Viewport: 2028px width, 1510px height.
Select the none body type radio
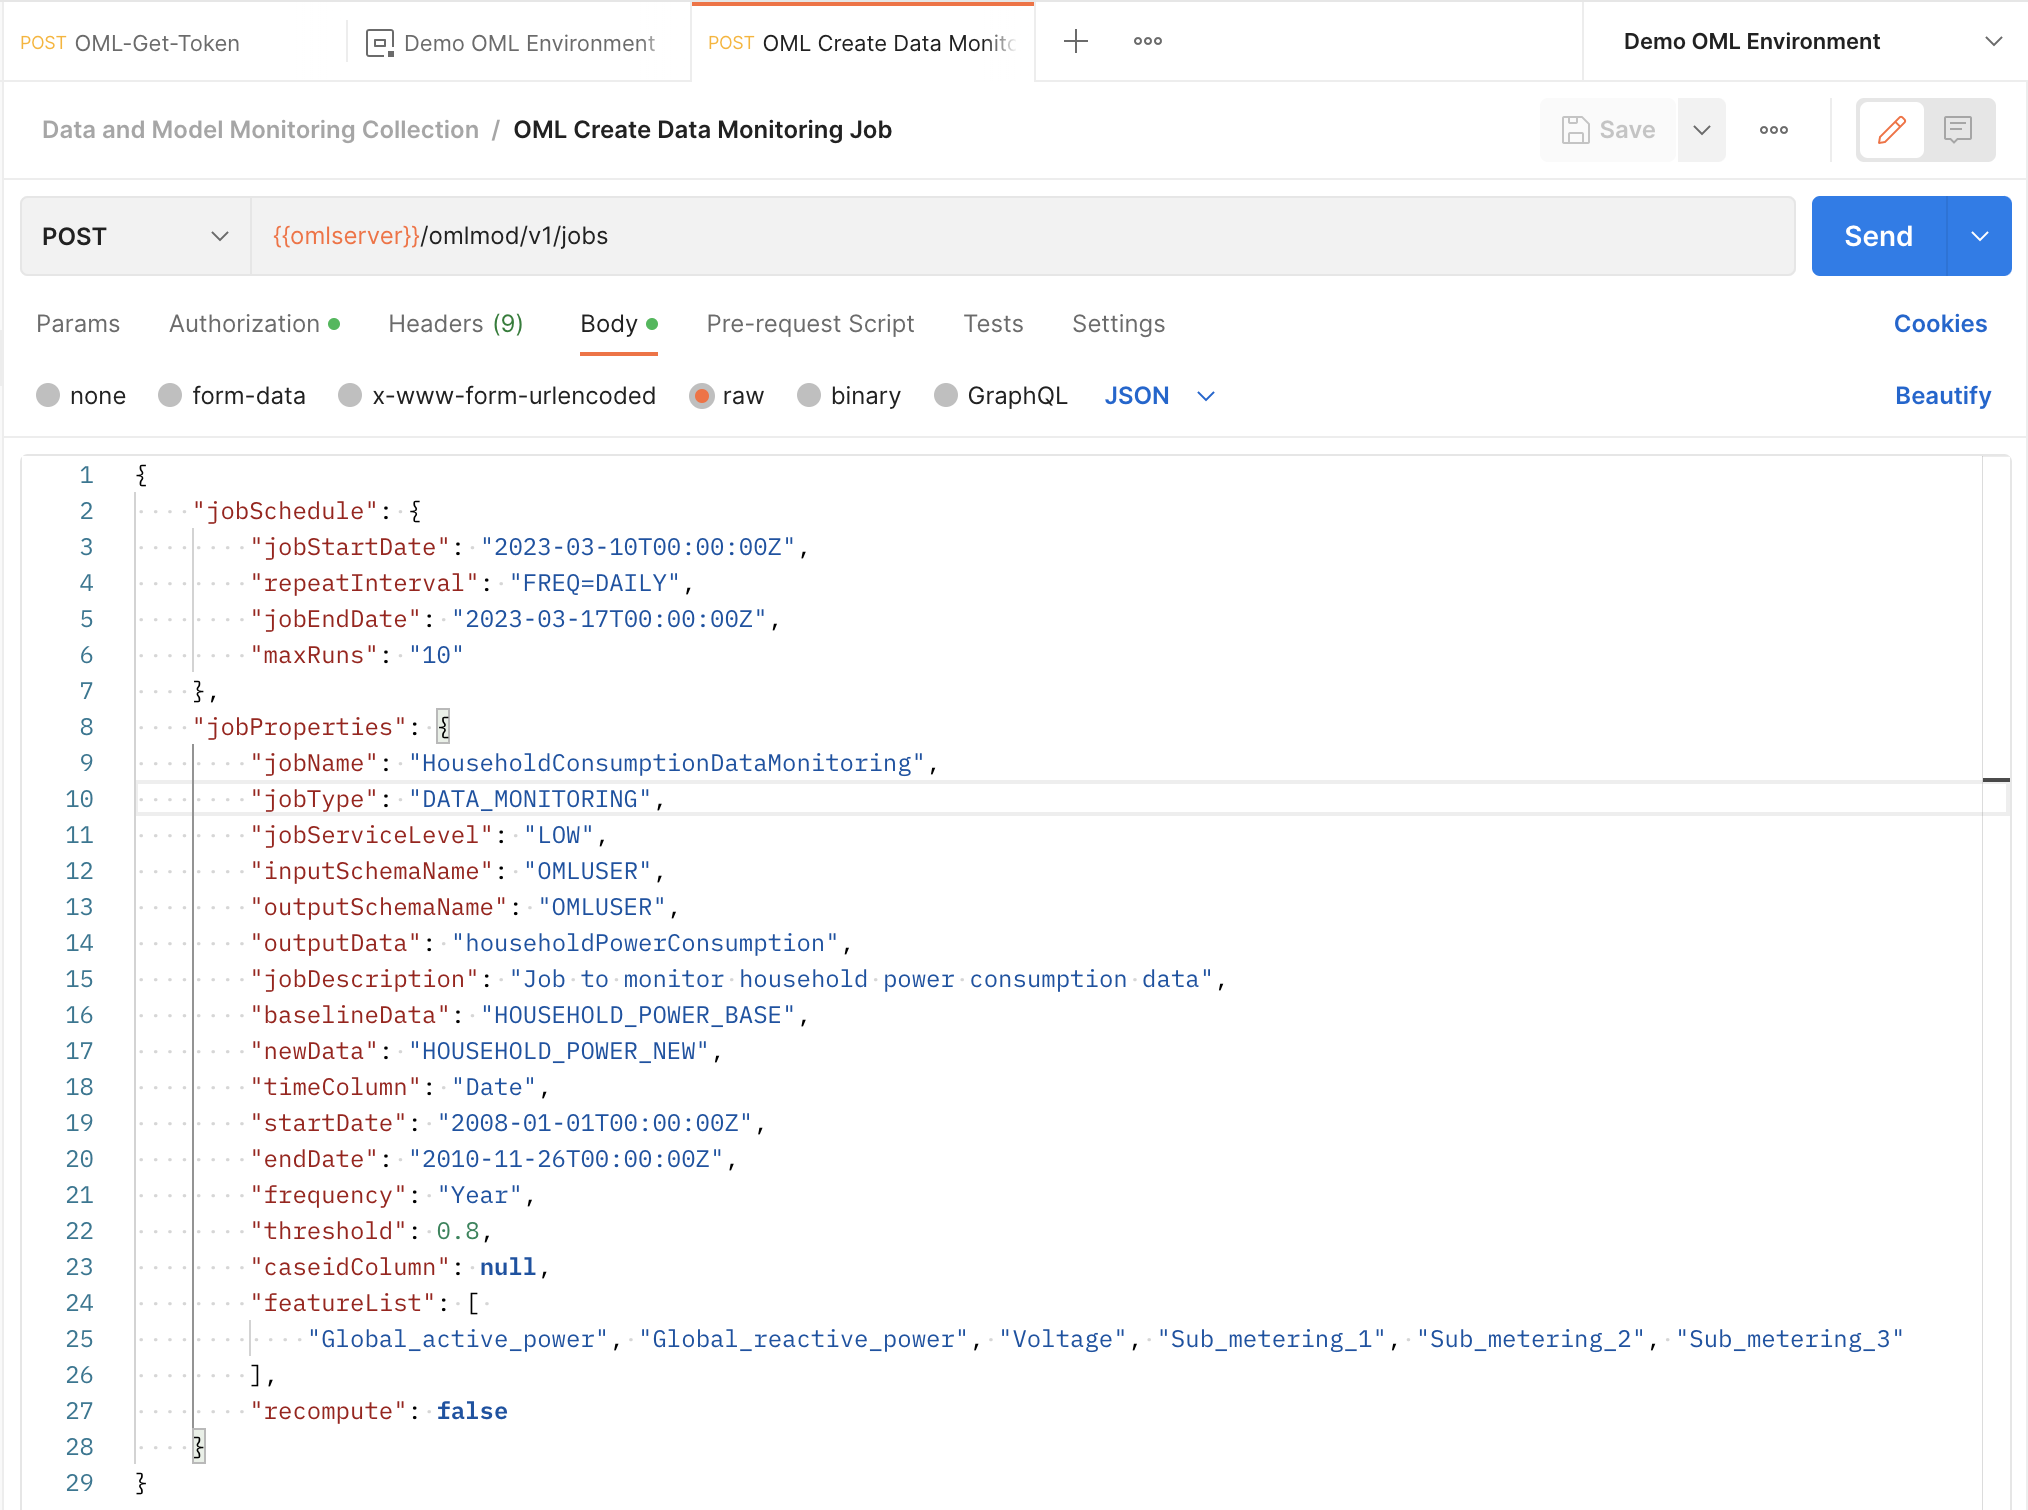click(48, 396)
